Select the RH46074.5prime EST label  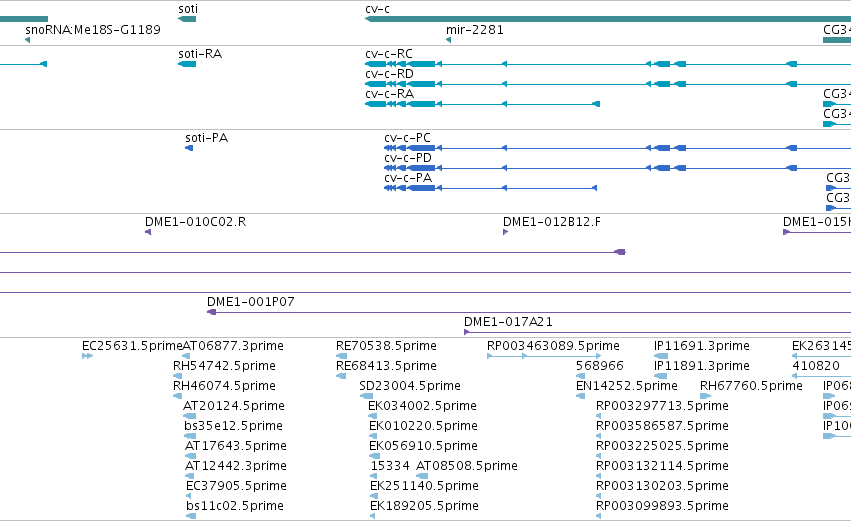point(224,386)
